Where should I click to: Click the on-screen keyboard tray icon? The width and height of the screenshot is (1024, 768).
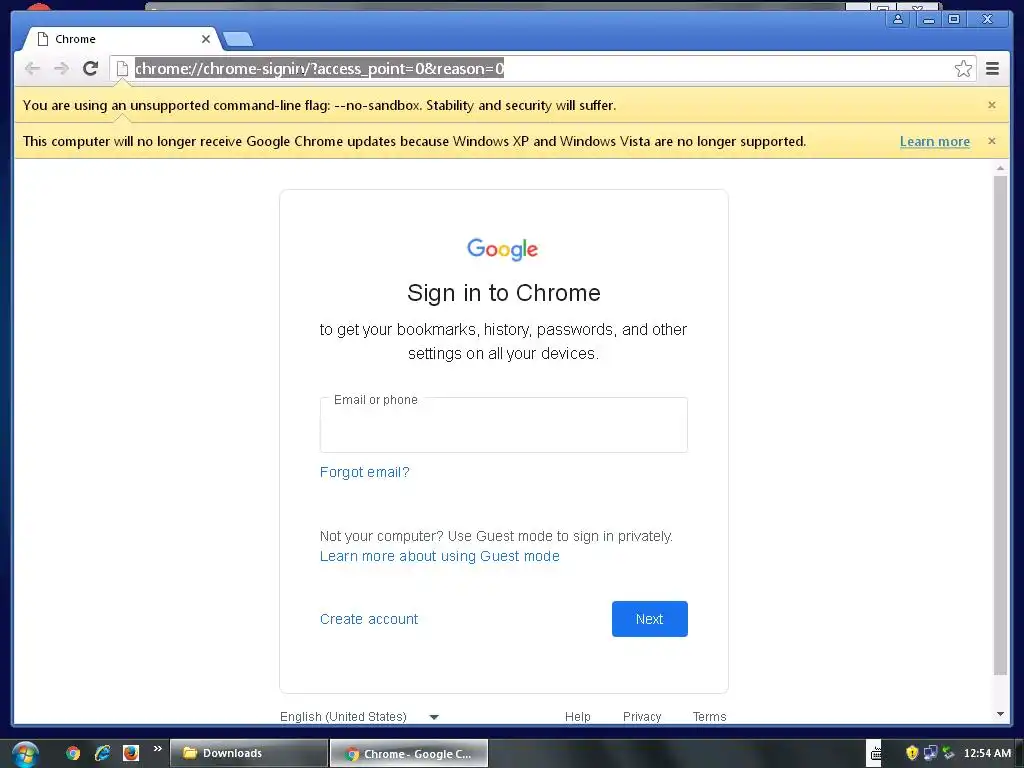pyautogui.click(x=876, y=754)
